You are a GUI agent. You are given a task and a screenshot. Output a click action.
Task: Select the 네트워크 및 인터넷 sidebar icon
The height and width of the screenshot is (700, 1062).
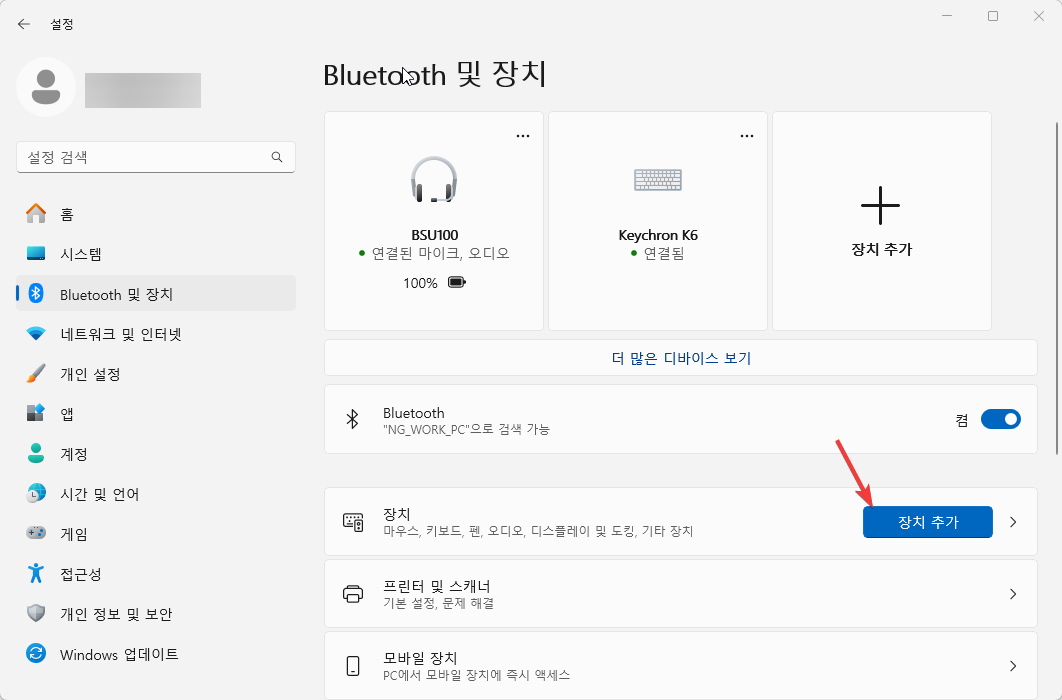pyautogui.click(x=31, y=333)
